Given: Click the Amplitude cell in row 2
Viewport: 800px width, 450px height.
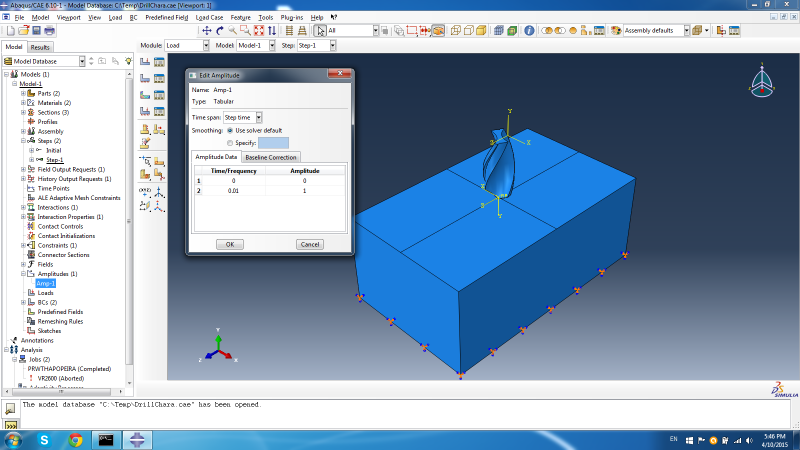Looking at the screenshot, I should 305,191.
